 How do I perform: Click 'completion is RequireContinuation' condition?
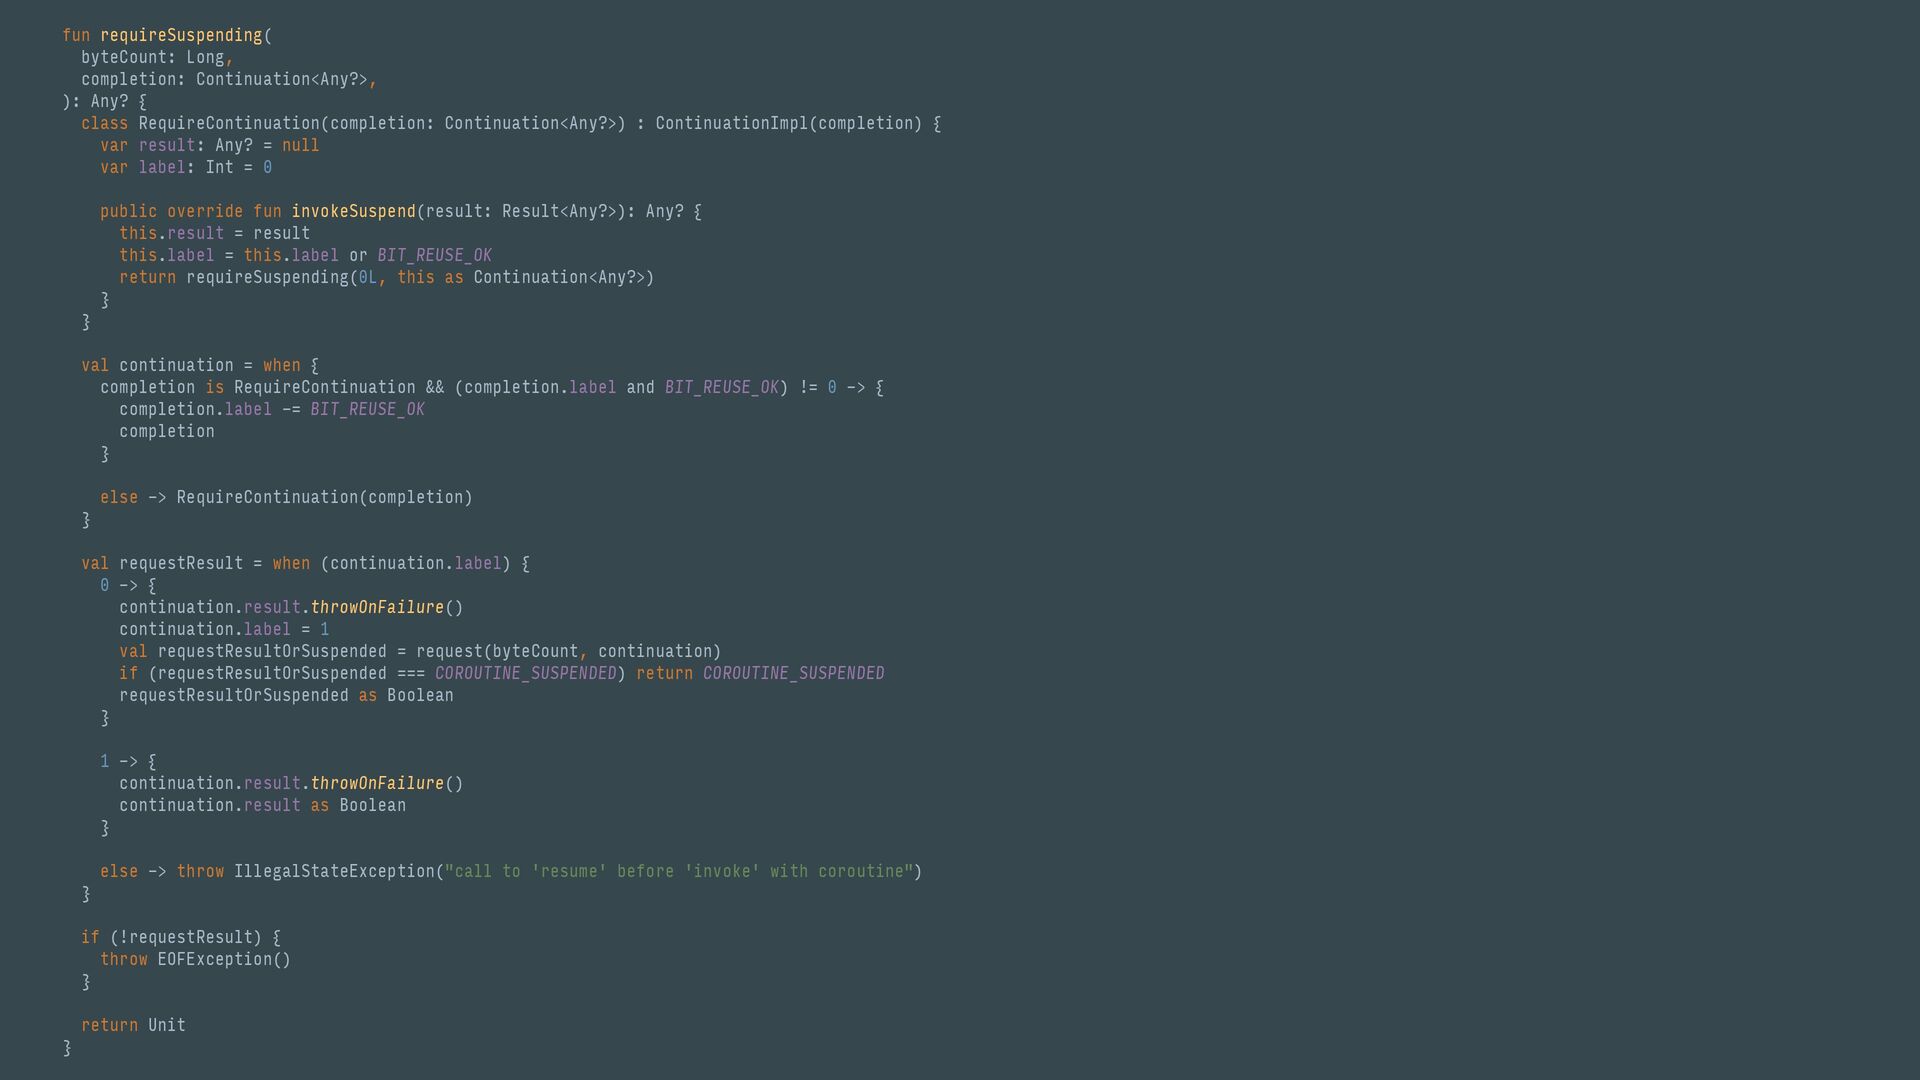coord(258,388)
